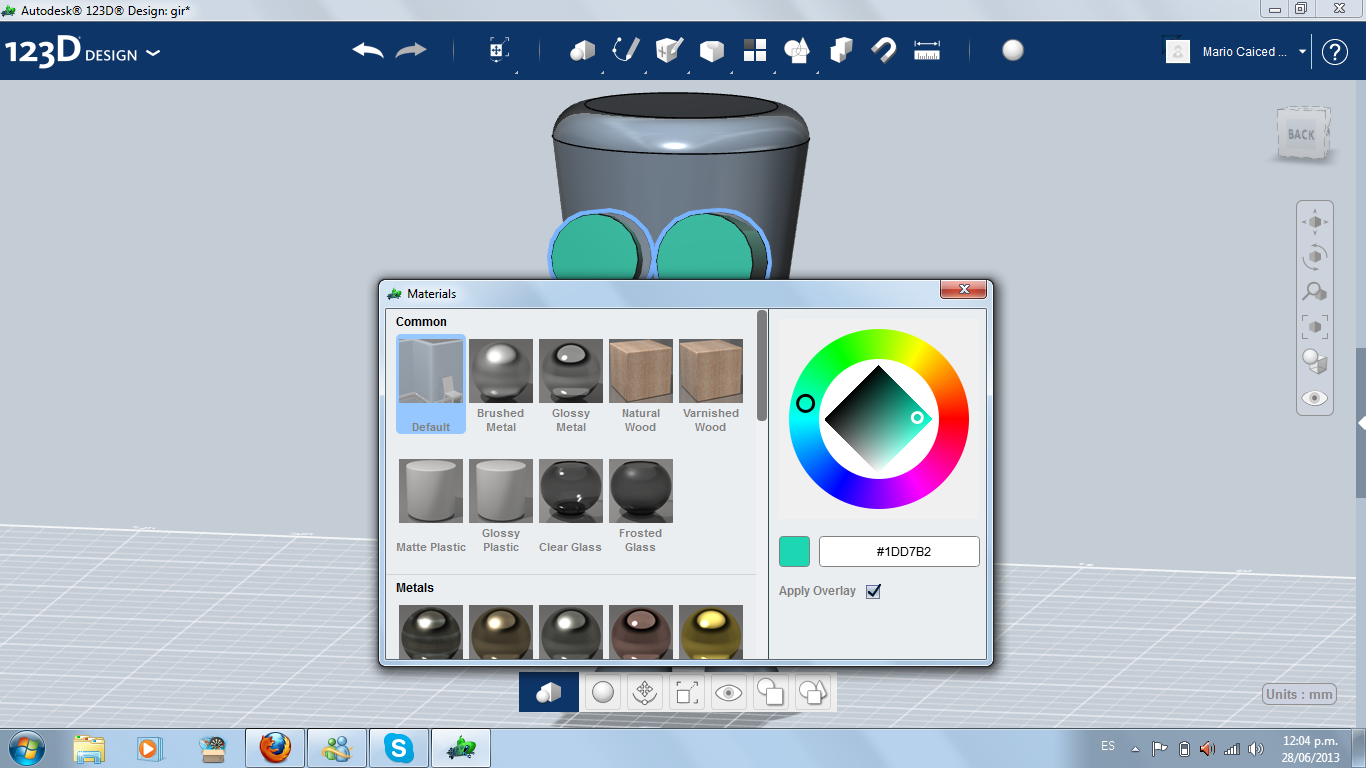Click the Undo arrow in the top toolbar
This screenshot has width=1366, height=768.
[368, 50]
